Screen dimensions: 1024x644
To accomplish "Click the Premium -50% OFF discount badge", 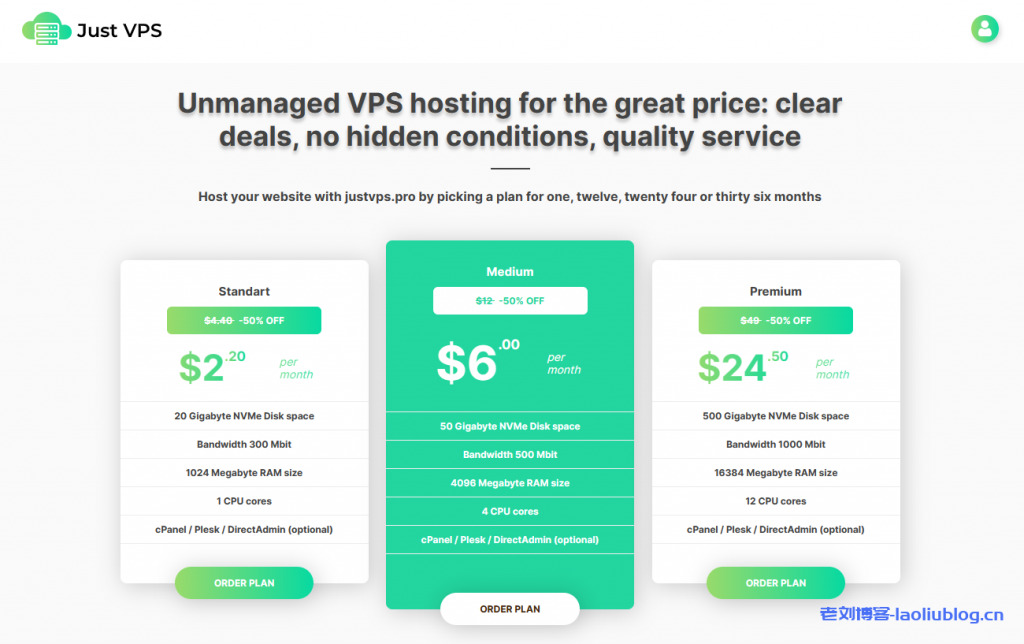I will pos(776,320).
